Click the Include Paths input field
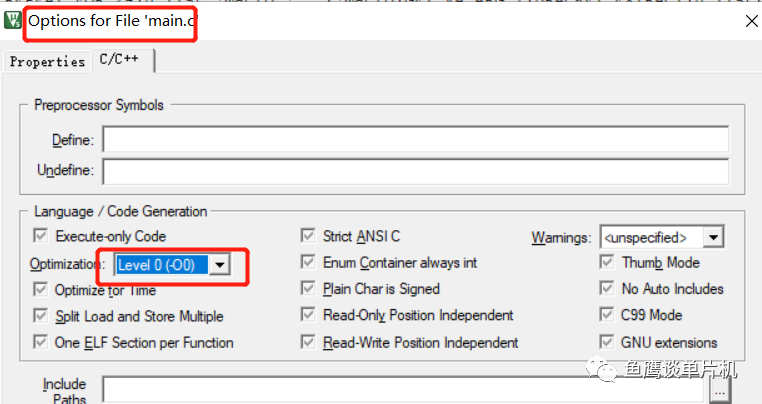Viewport: 762px width, 404px height. 403,390
